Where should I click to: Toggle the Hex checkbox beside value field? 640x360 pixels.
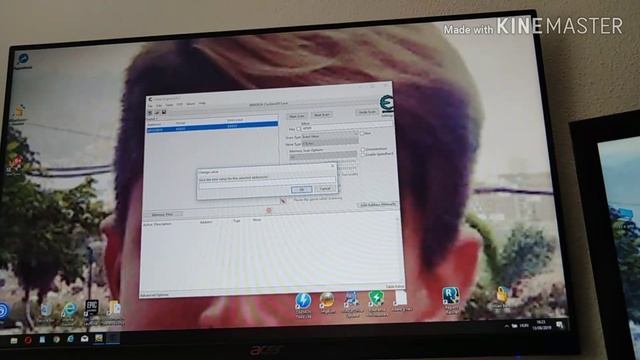tap(298, 129)
